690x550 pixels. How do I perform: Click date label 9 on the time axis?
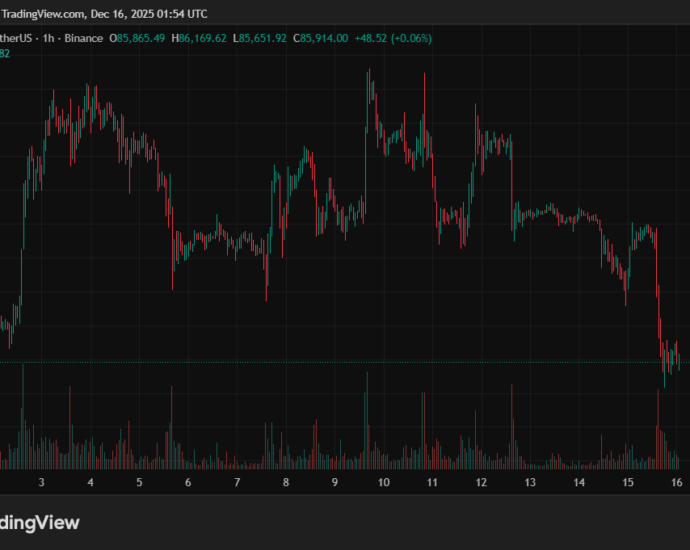(335, 483)
